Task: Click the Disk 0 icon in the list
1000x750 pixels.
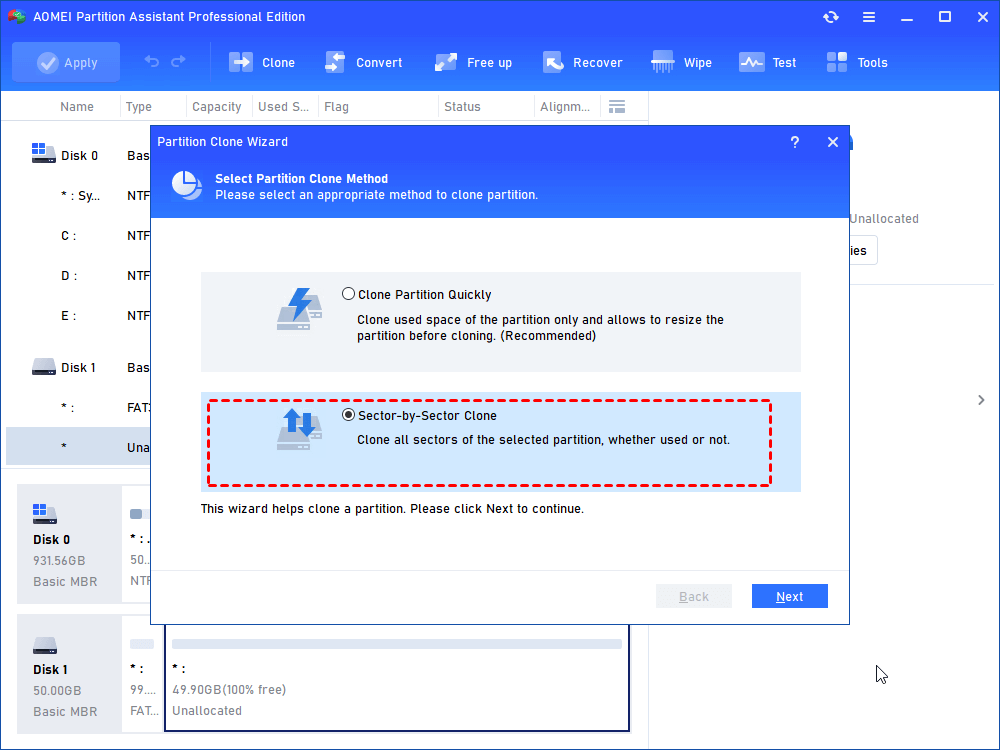Action: 43,153
